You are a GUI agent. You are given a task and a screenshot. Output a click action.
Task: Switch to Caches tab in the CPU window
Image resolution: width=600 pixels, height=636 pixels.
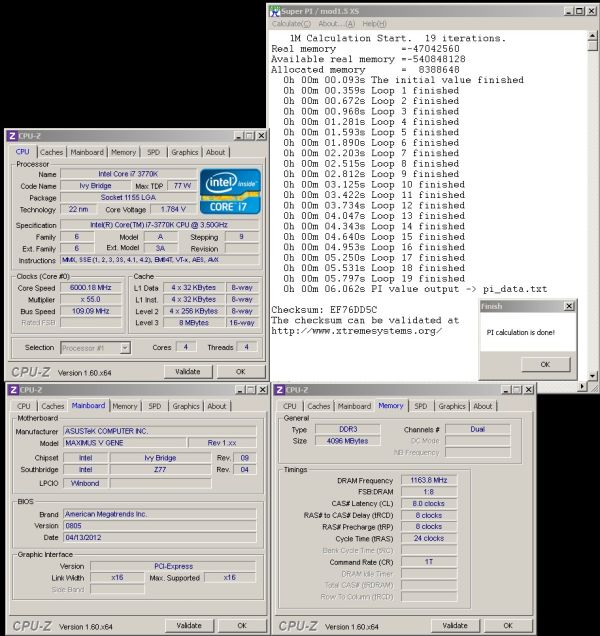tap(52, 152)
